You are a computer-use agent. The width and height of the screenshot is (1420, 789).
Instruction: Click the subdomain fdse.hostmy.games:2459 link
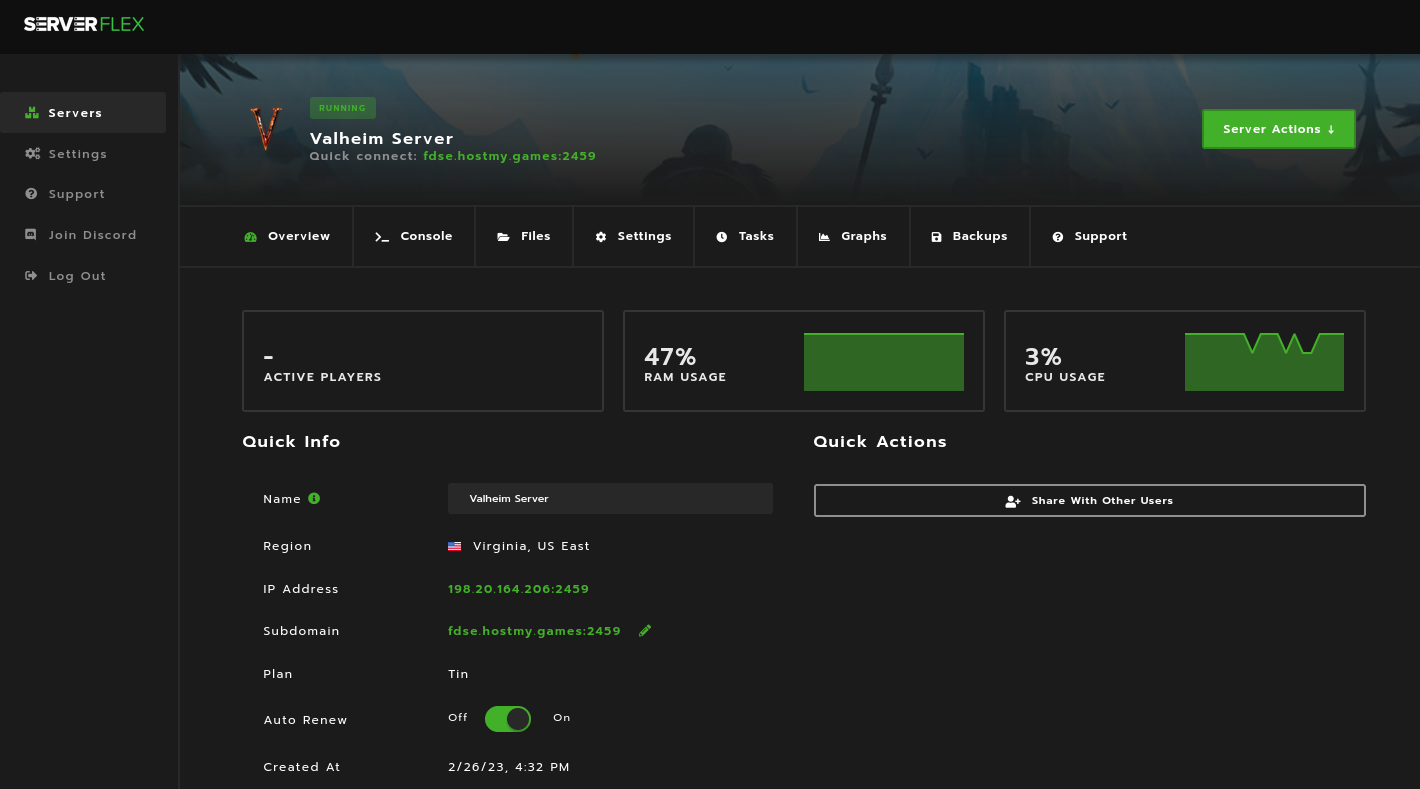[x=535, y=631]
